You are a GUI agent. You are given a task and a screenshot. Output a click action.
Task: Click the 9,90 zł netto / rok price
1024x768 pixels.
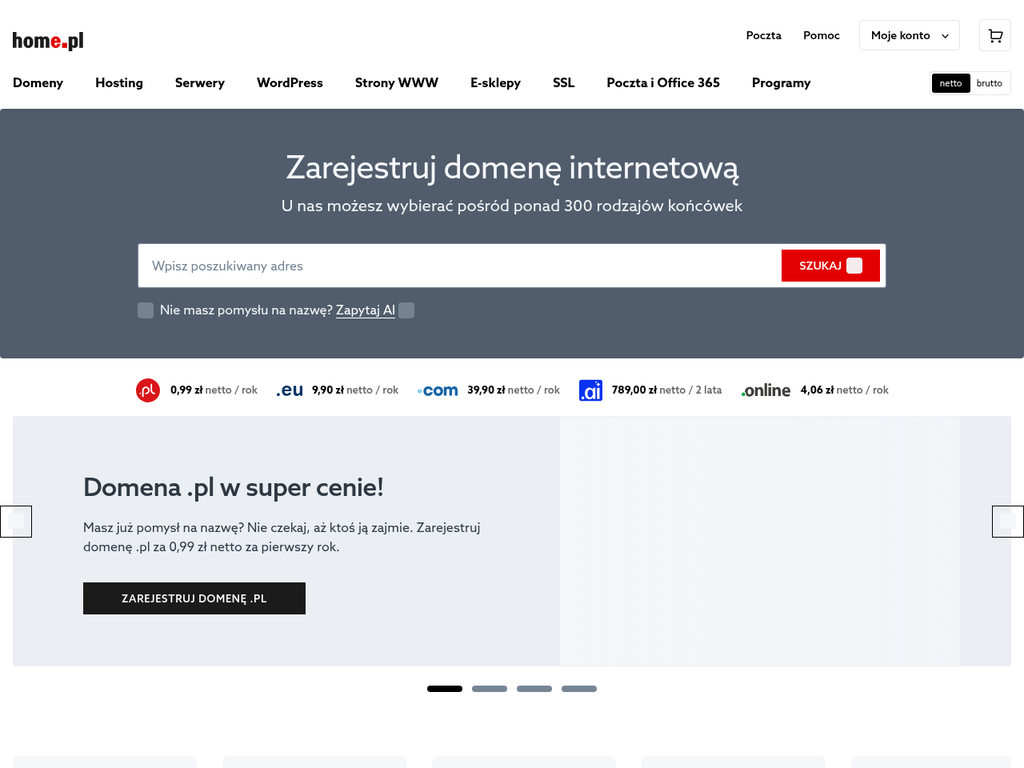355,390
